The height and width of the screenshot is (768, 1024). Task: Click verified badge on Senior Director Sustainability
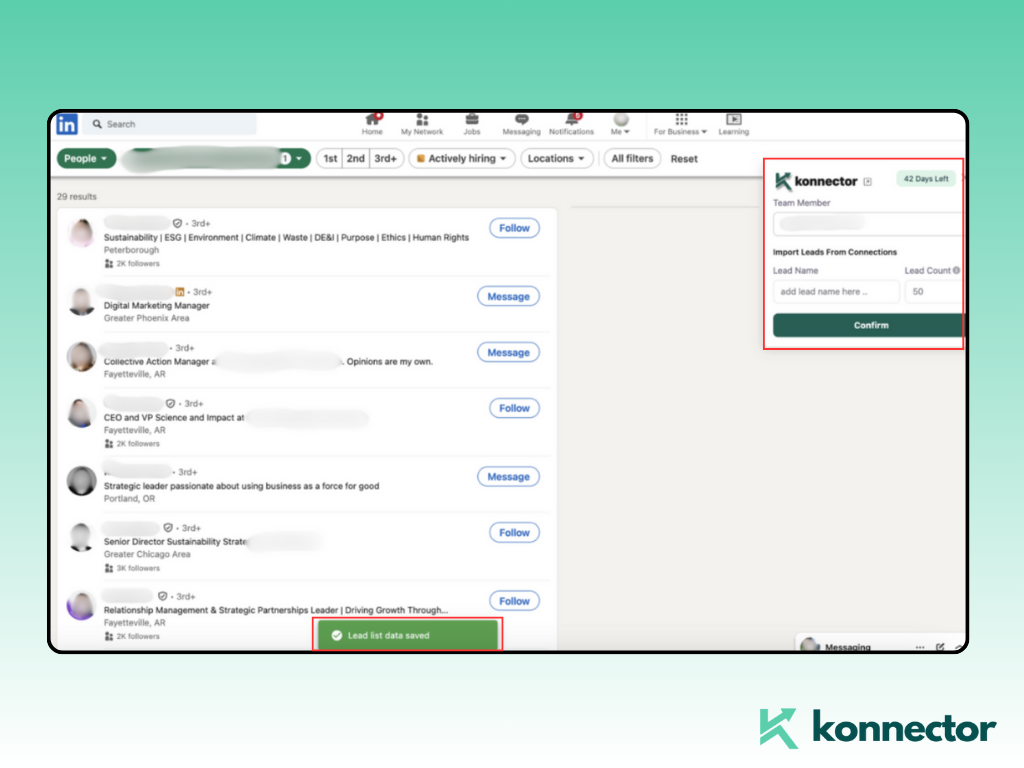tap(168, 528)
